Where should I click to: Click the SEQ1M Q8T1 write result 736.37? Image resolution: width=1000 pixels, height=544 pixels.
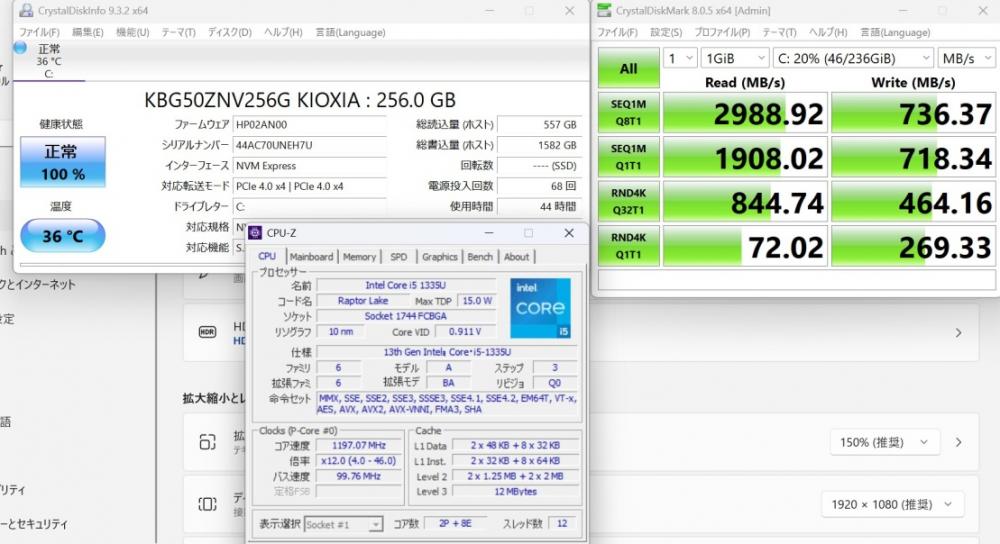913,113
